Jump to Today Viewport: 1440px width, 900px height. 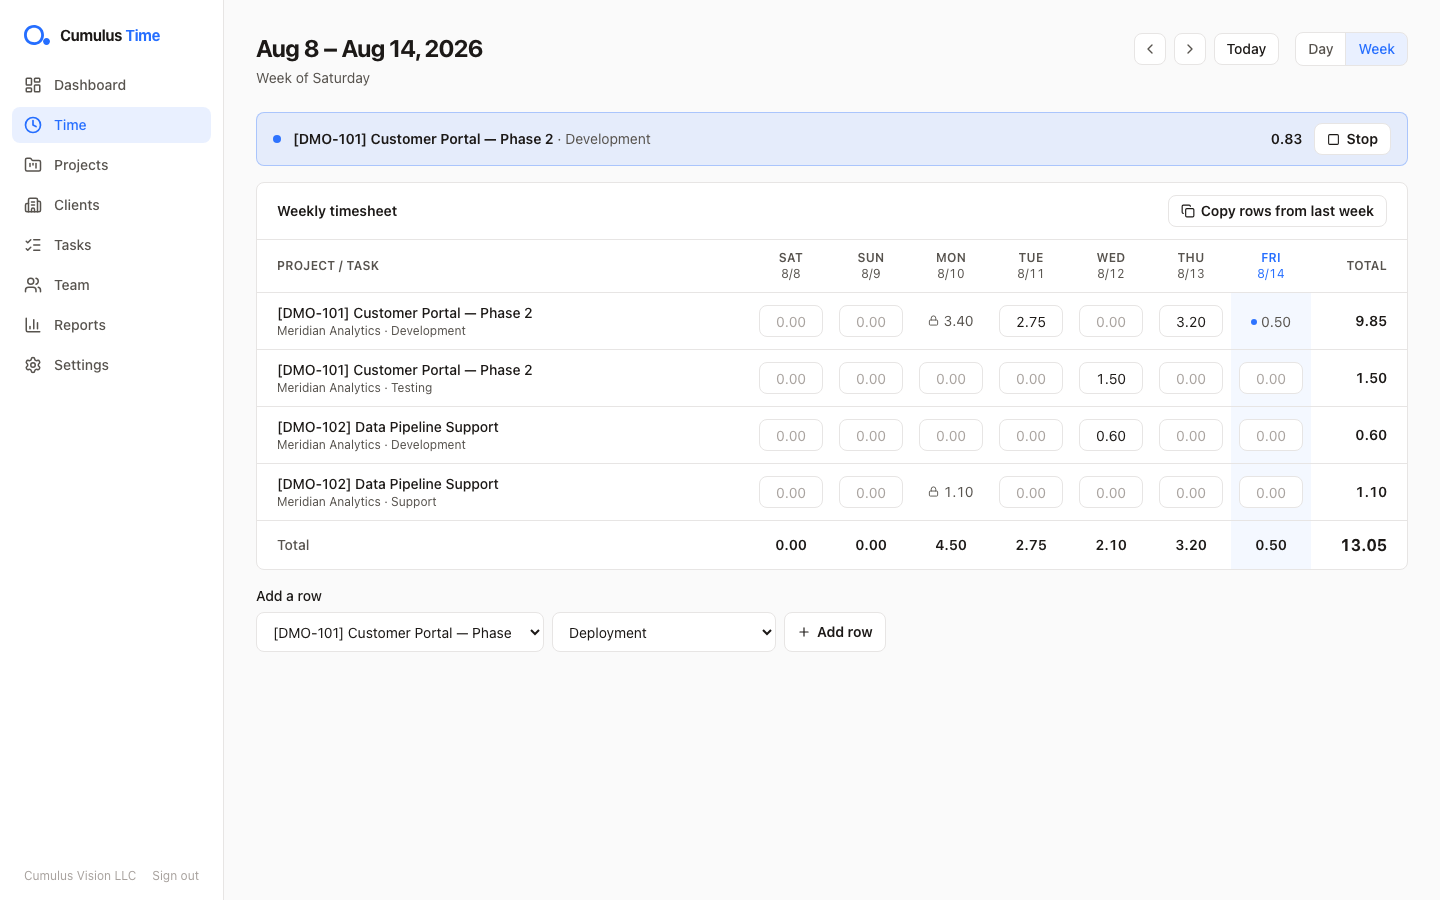tap(1246, 49)
